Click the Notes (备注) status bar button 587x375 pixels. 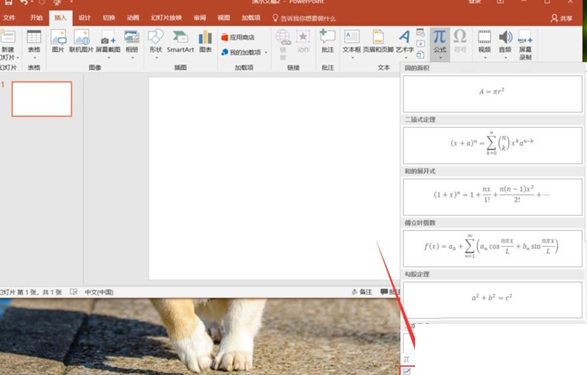point(362,292)
